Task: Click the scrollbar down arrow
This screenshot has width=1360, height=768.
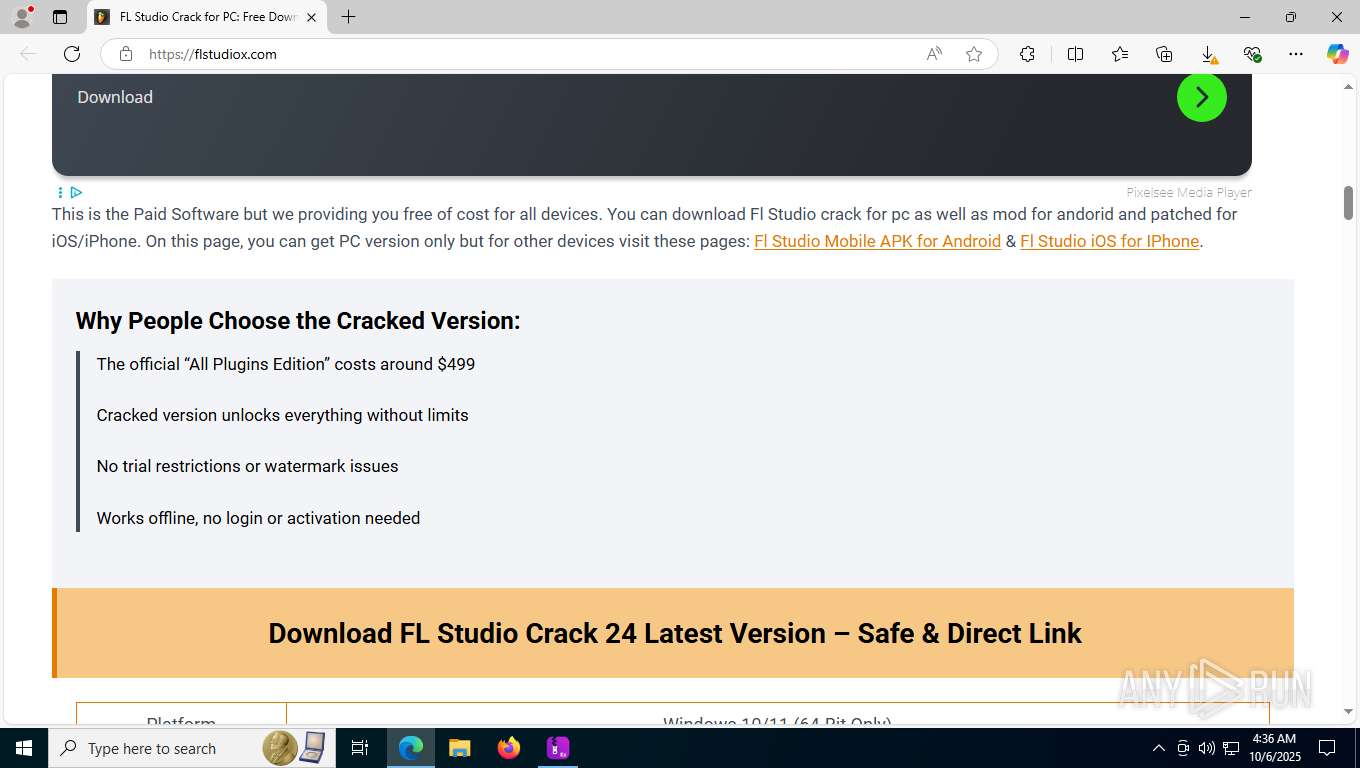Action: (x=1348, y=711)
